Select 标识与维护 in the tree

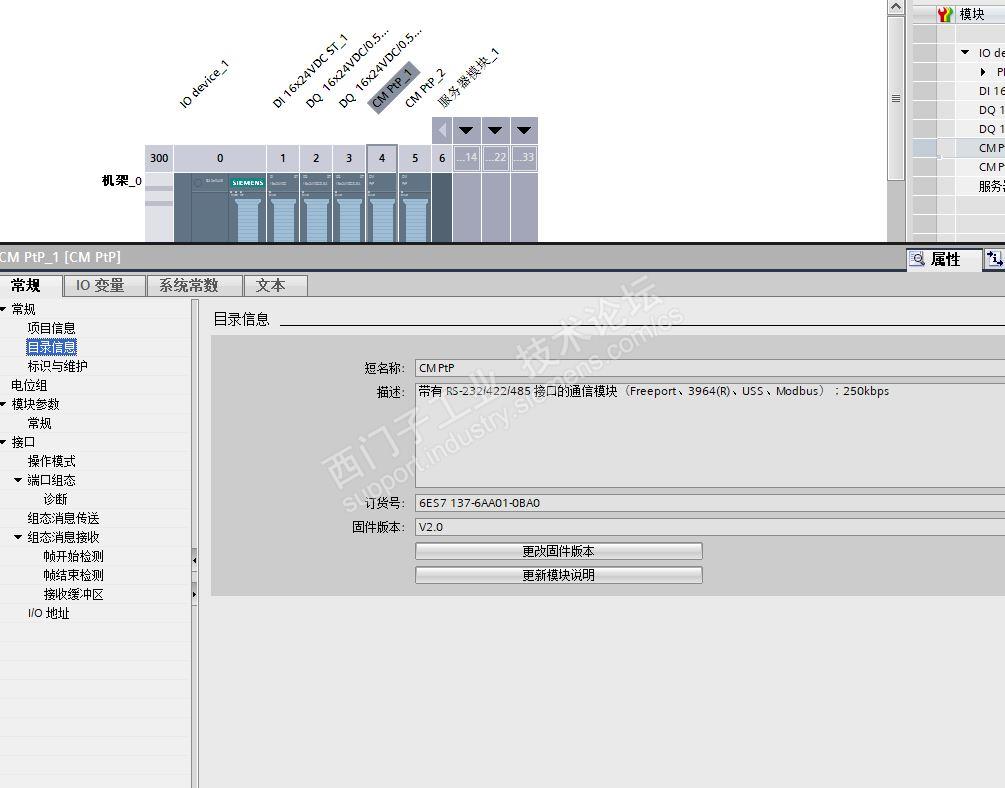(57, 366)
